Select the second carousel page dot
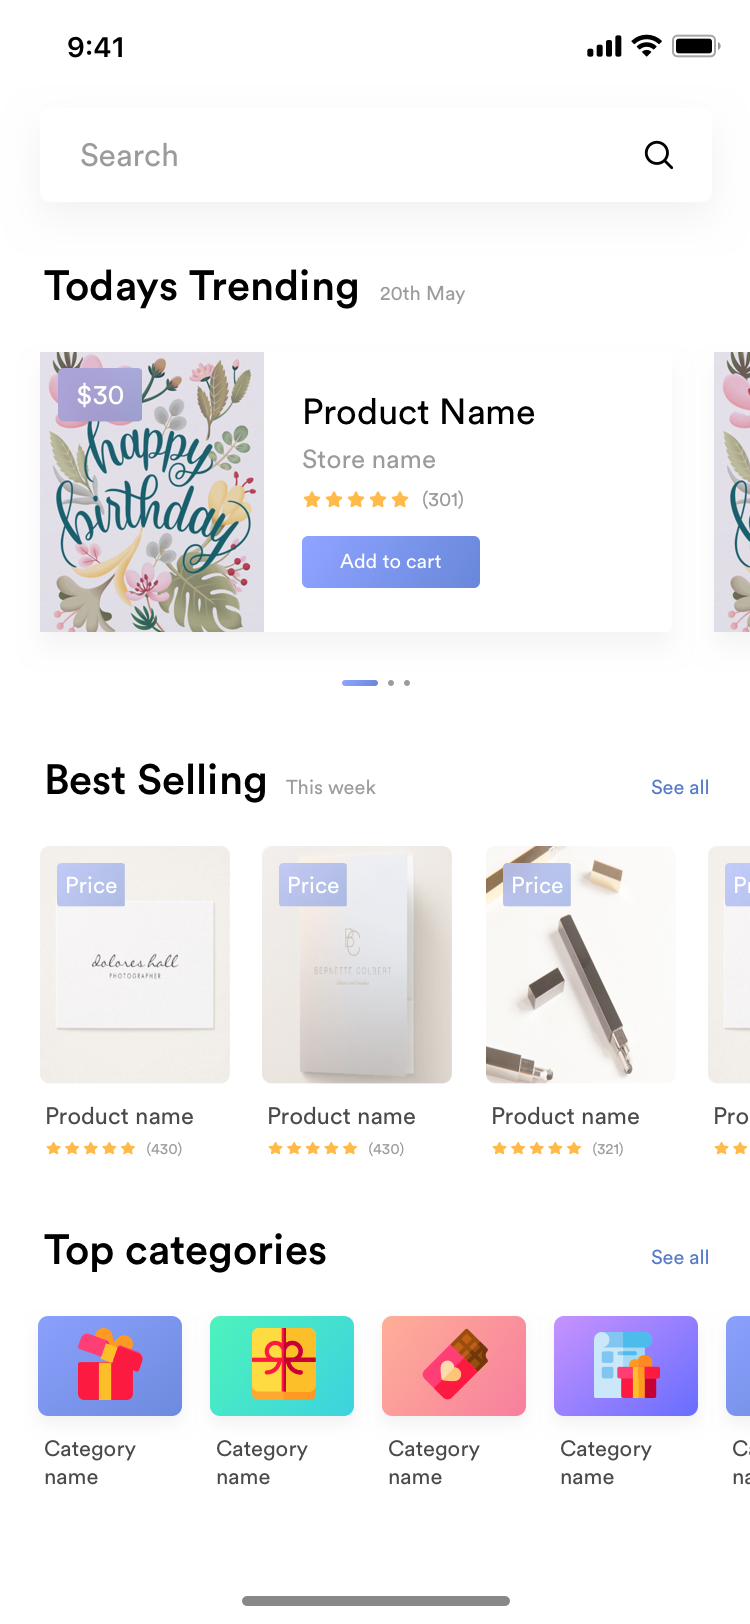Image resolution: width=750 pixels, height=1624 pixels. click(x=391, y=683)
